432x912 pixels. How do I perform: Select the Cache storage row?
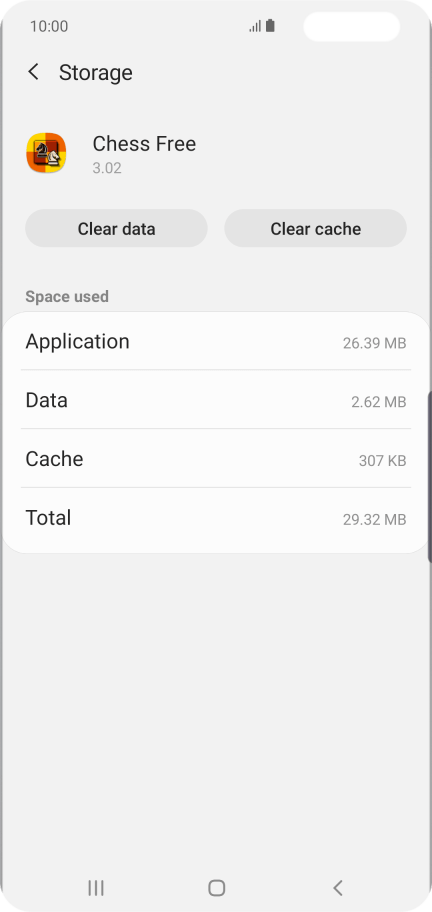point(216,459)
